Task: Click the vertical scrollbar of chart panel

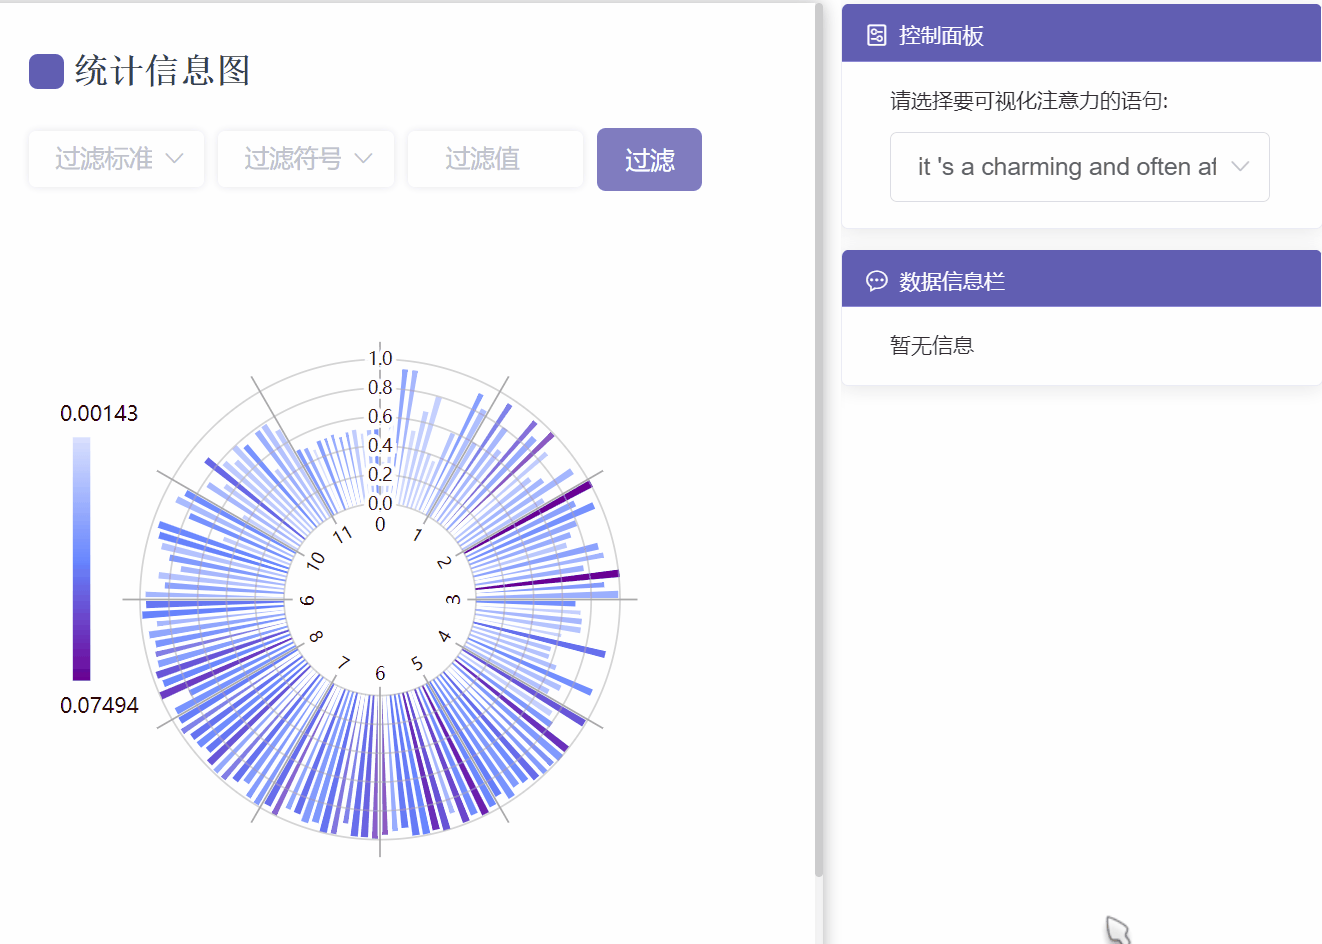Action: [x=819, y=440]
